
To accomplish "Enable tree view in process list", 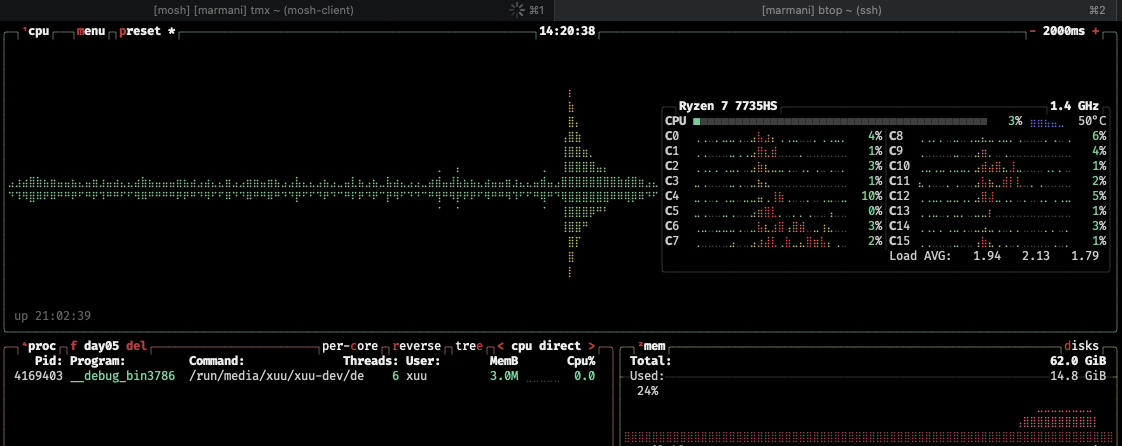I will click(x=470, y=346).
